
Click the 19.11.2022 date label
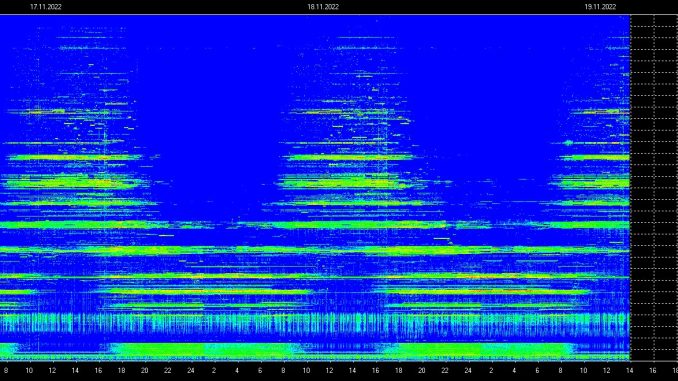pyautogui.click(x=600, y=7)
